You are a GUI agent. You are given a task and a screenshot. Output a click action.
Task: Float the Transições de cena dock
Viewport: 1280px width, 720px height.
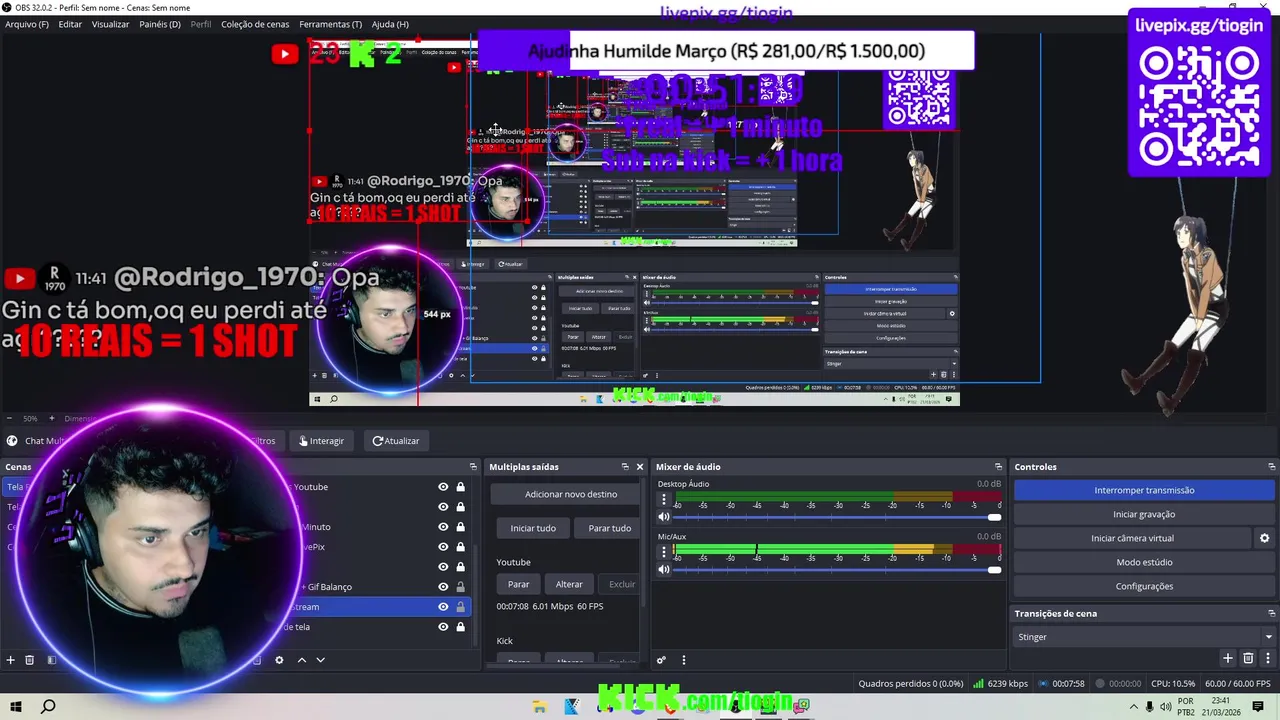click(1271, 614)
